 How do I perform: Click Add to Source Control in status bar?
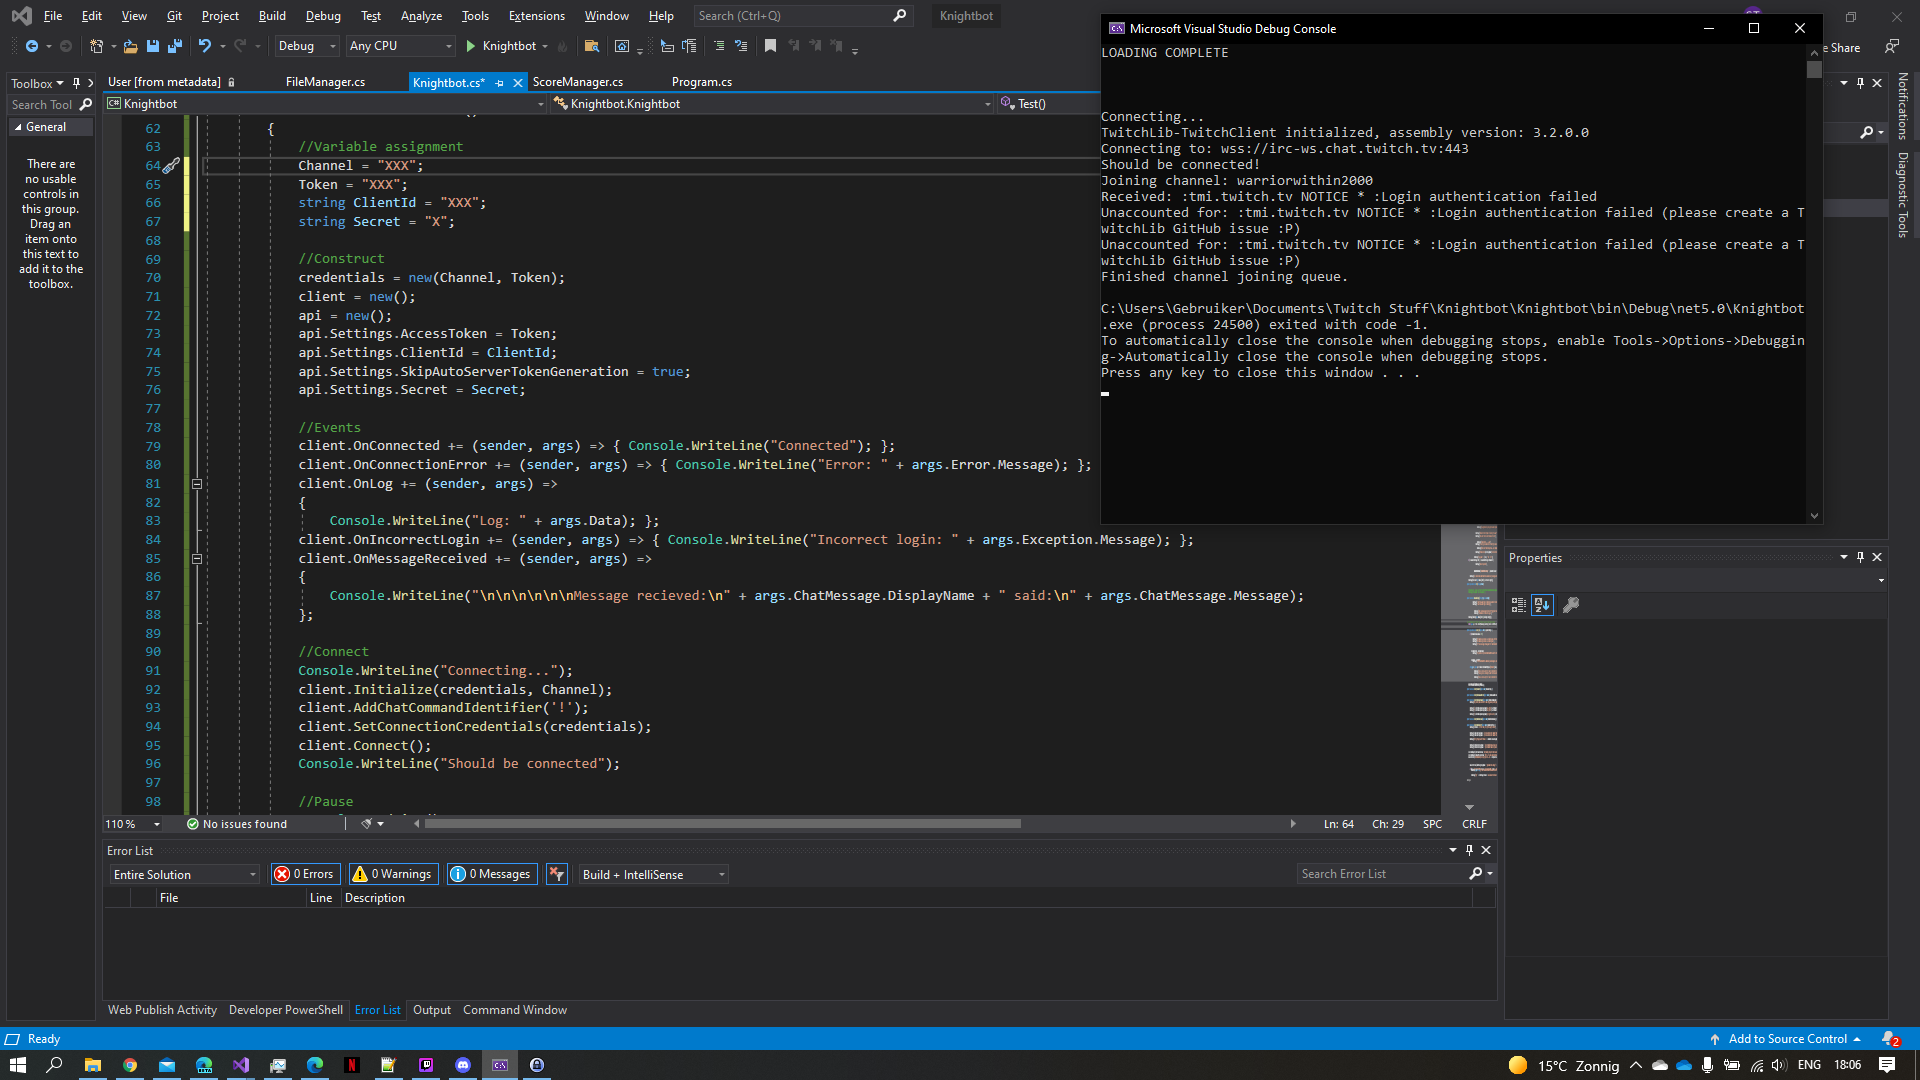pyautogui.click(x=1789, y=1039)
